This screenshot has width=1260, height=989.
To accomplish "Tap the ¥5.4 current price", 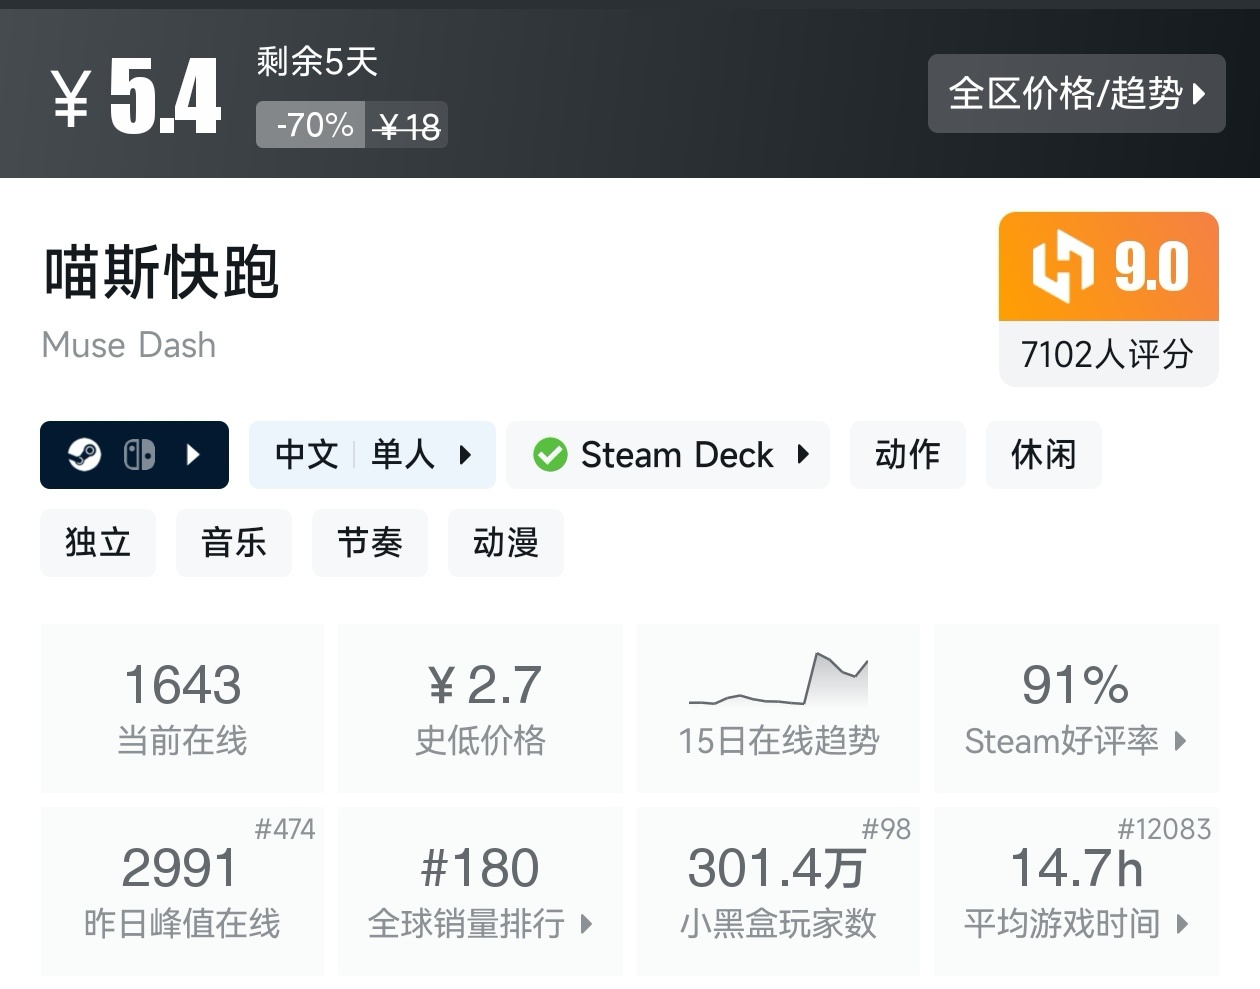I will point(136,96).
